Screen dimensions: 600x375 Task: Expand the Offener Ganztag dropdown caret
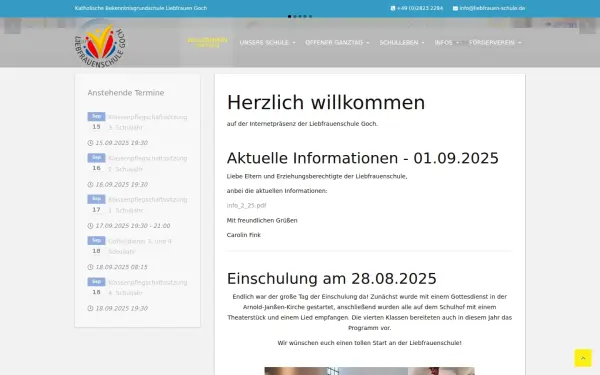(x=368, y=43)
